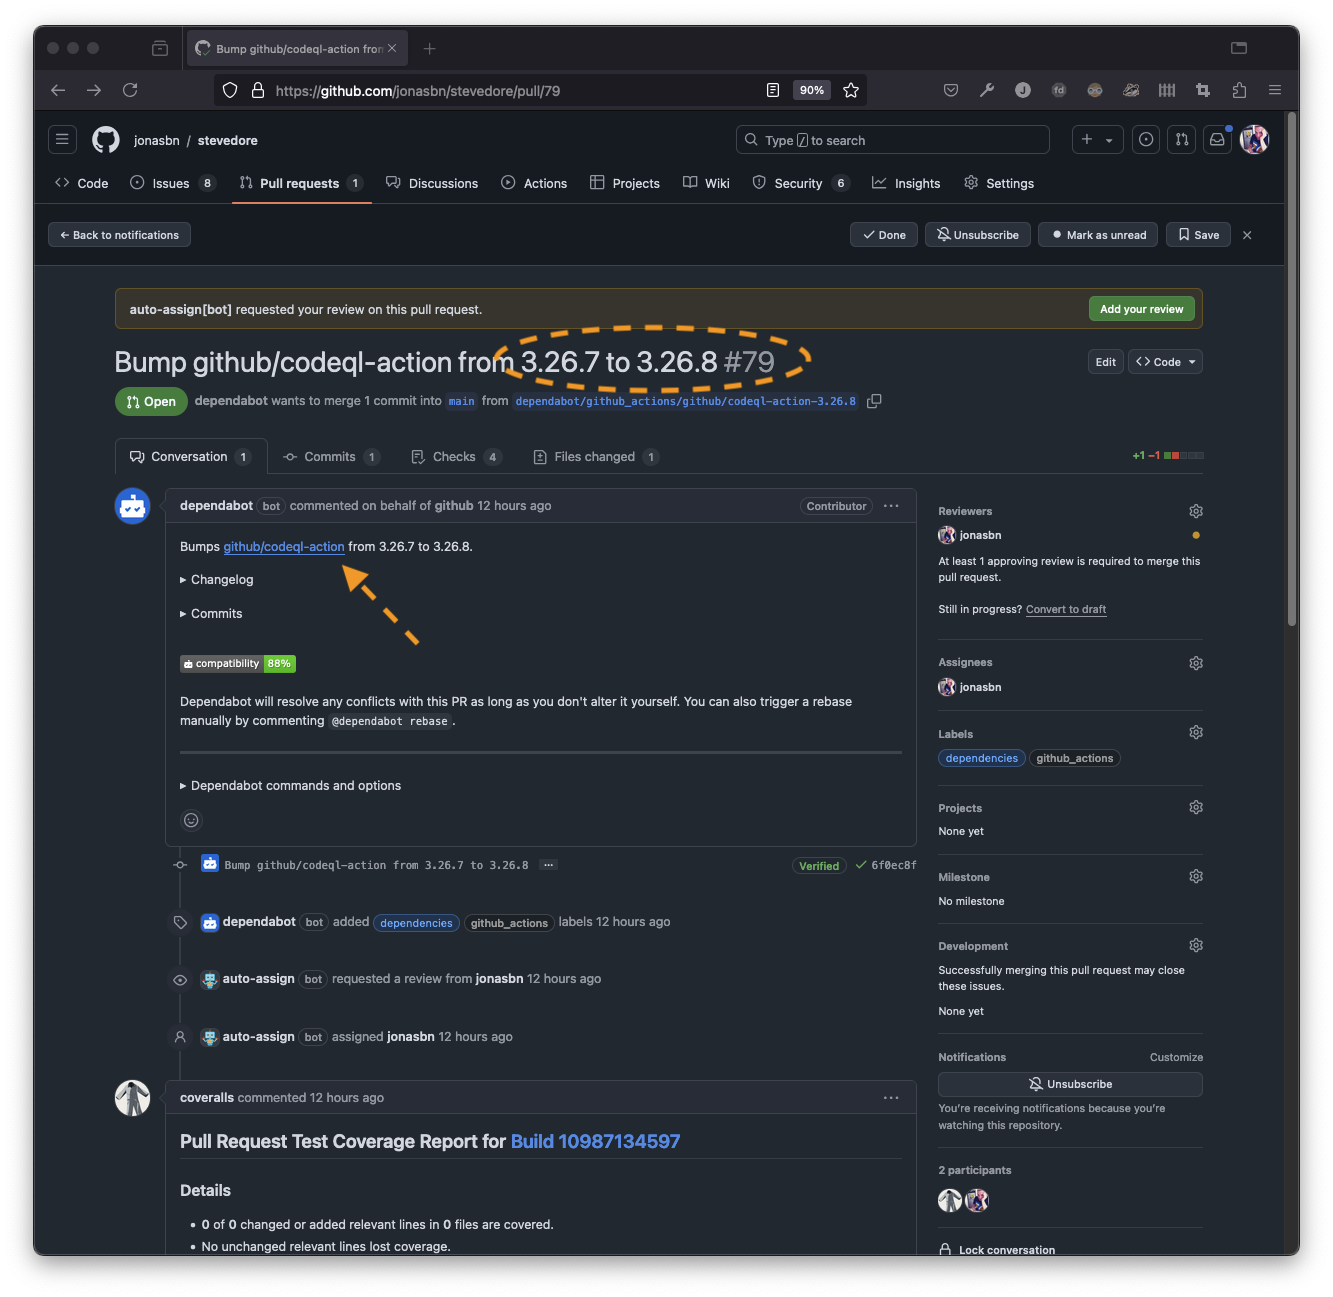Open the repository Wiki tab

pos(706,183)
